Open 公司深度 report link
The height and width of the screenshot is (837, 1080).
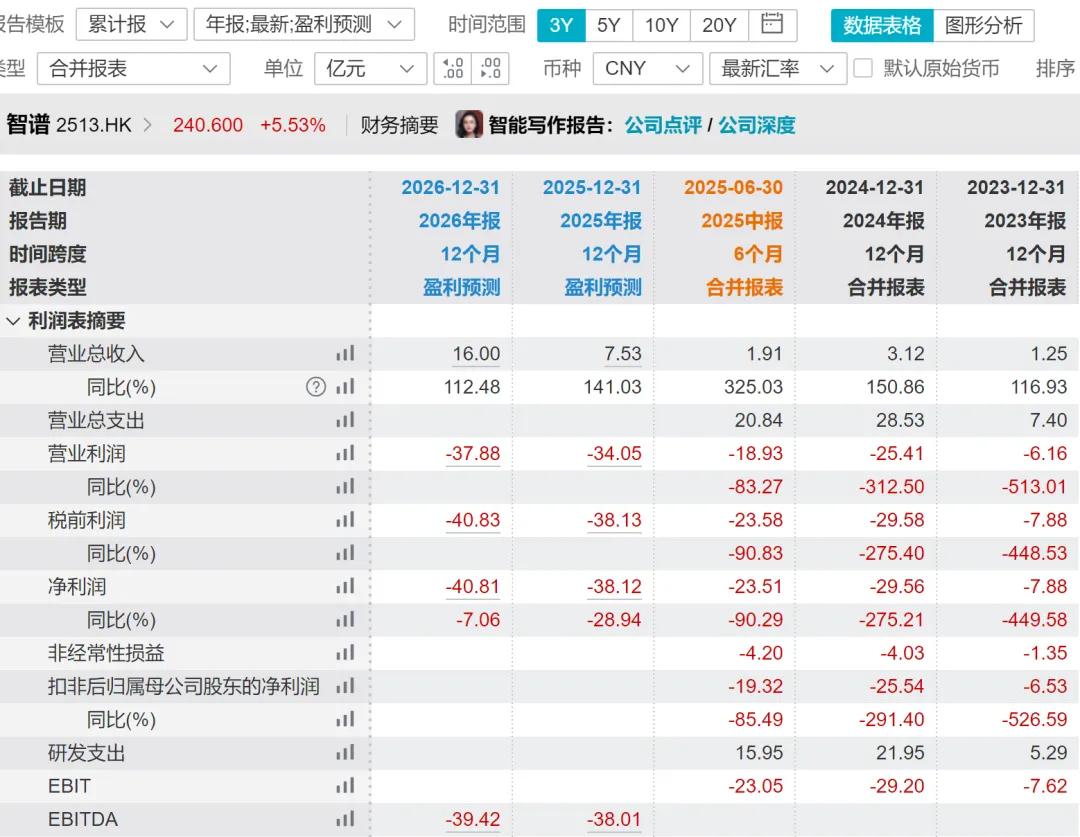tap(756, 125)
